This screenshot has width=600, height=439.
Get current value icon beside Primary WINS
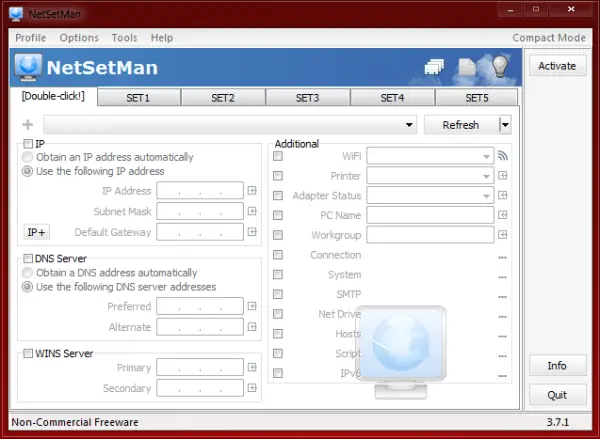click(x=252, y=367)
